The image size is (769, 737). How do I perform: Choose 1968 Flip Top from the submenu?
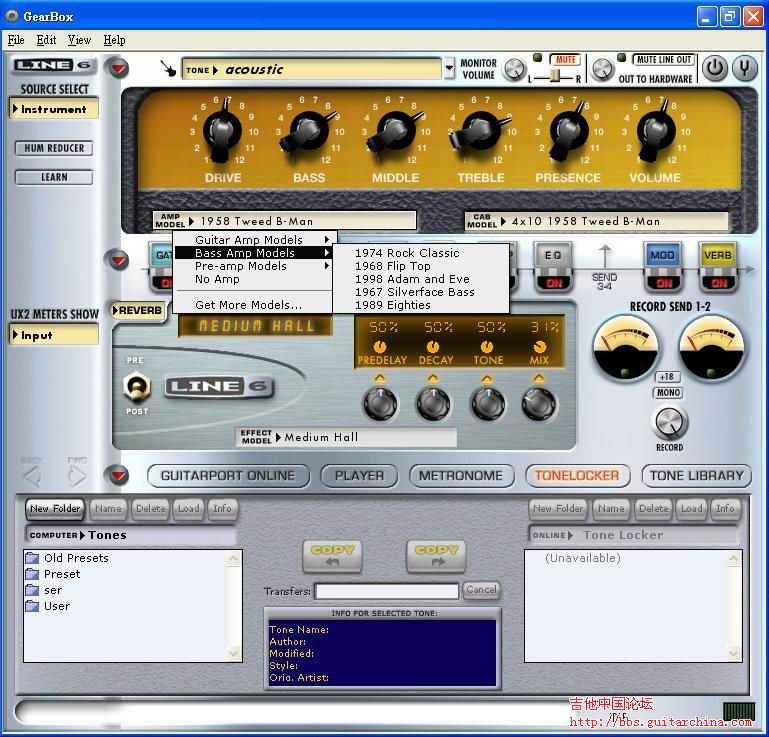pos(392,266)
